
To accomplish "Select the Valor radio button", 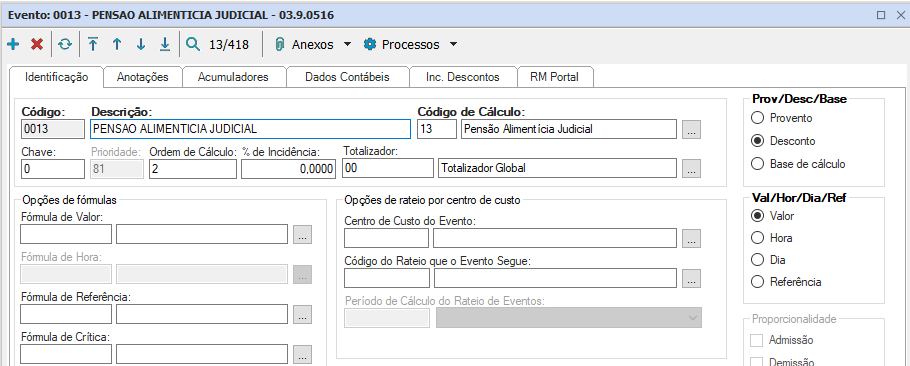I will click(x=757, y=216).
